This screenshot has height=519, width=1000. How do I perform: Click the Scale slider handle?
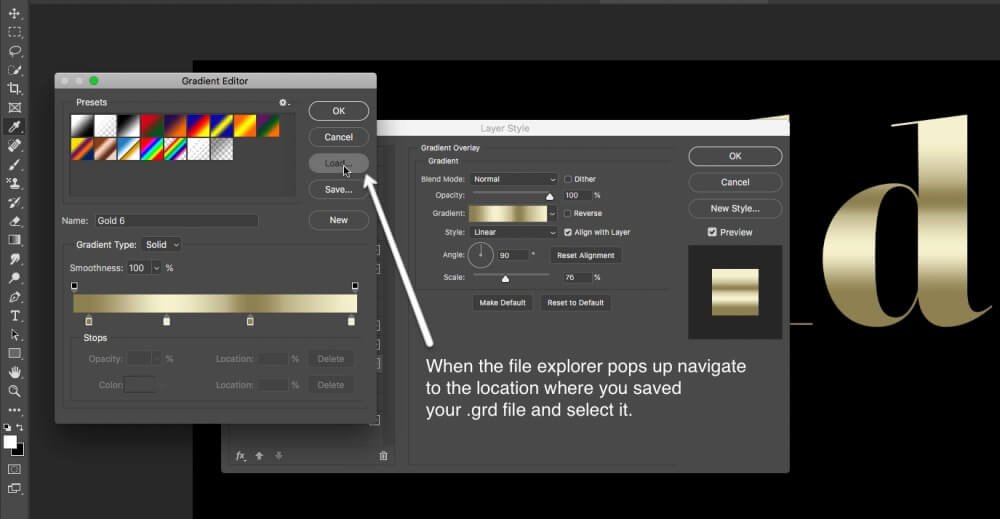(x=505, y=279)
